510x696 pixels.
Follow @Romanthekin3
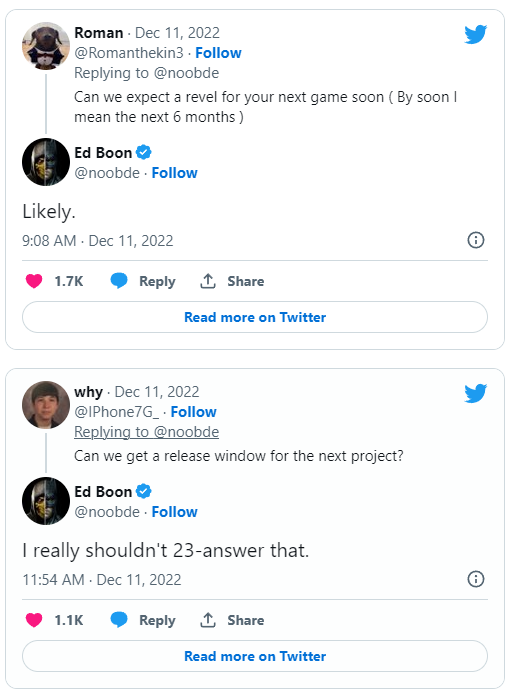point(218,53)
